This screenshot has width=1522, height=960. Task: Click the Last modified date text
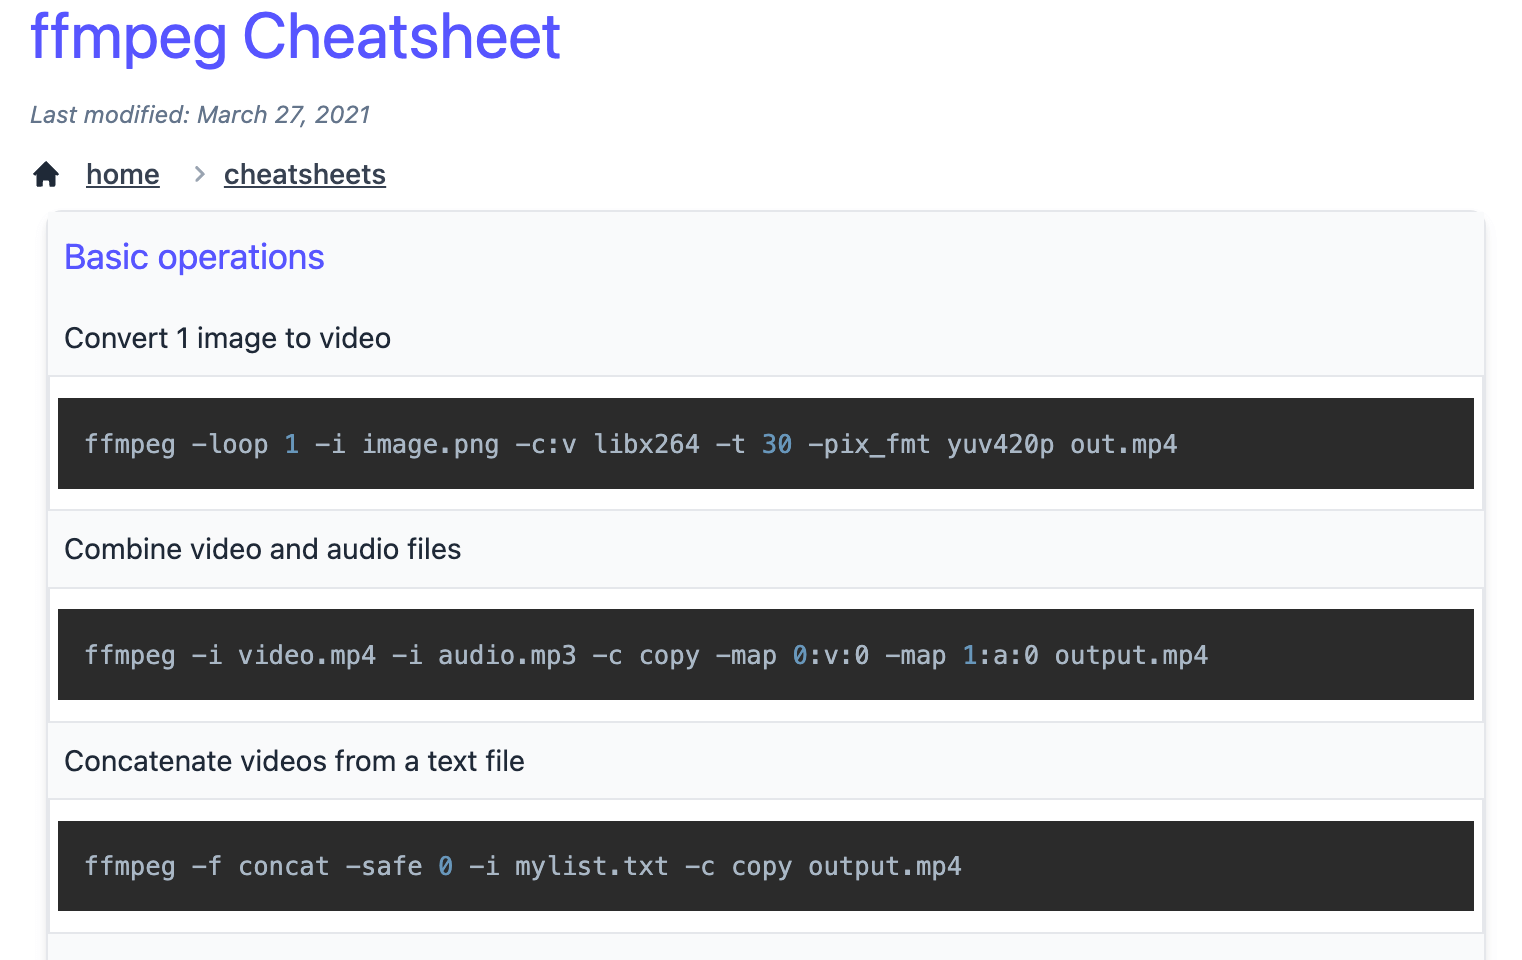(200, 115)
